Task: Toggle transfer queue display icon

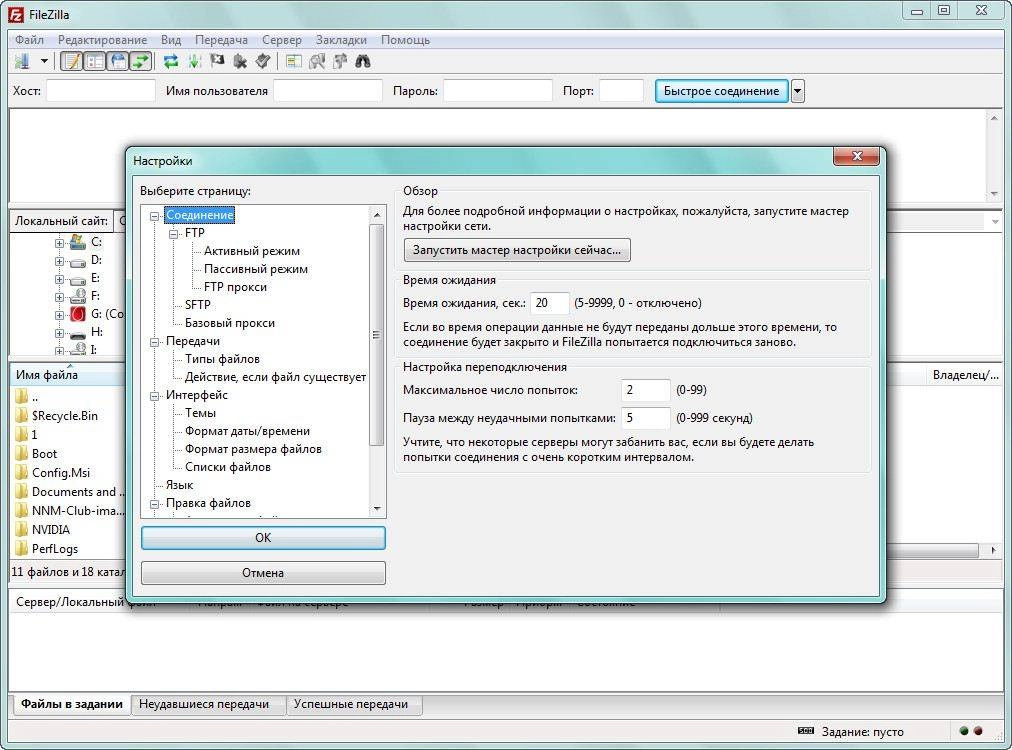Action: coord(141,61)
